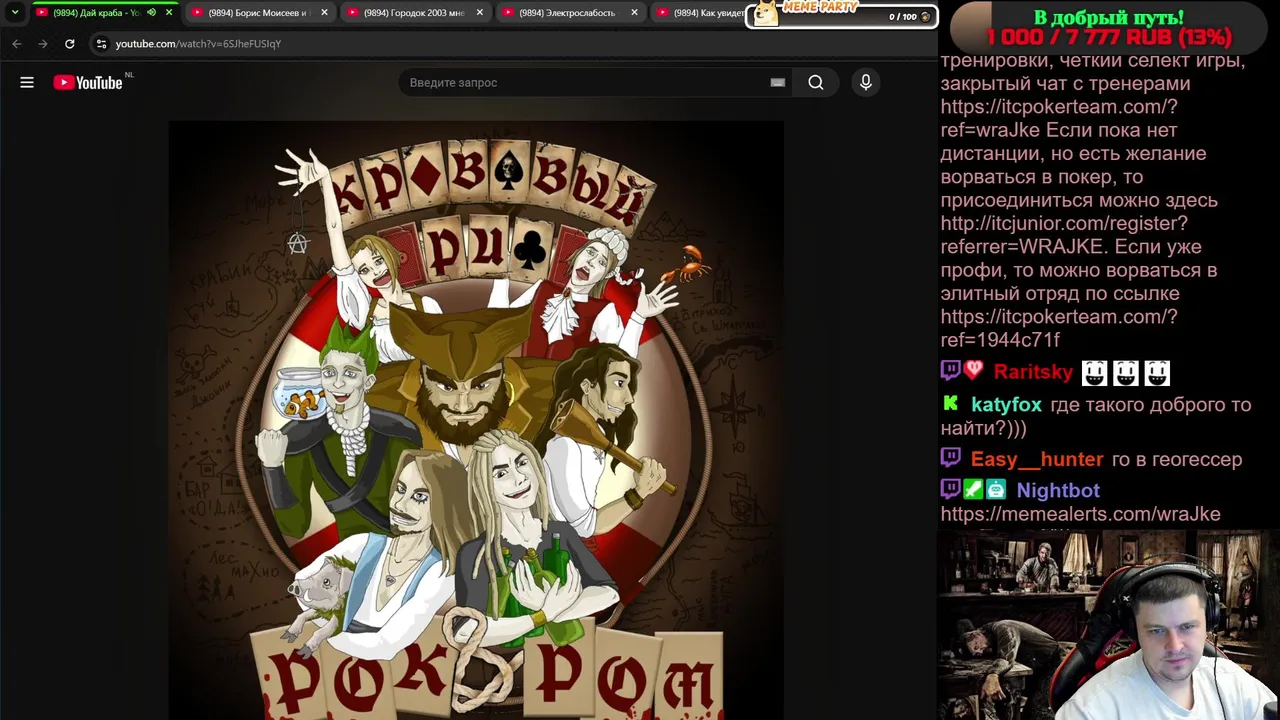Open site information icon in address bar

click(101, 44)
